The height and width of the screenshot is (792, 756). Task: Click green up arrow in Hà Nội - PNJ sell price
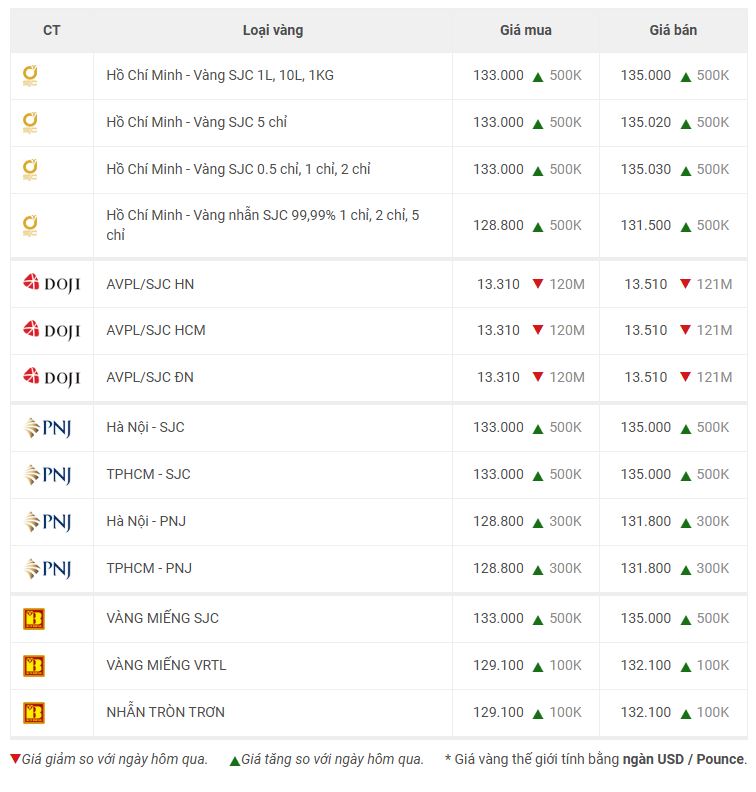(x=685, y=523)
